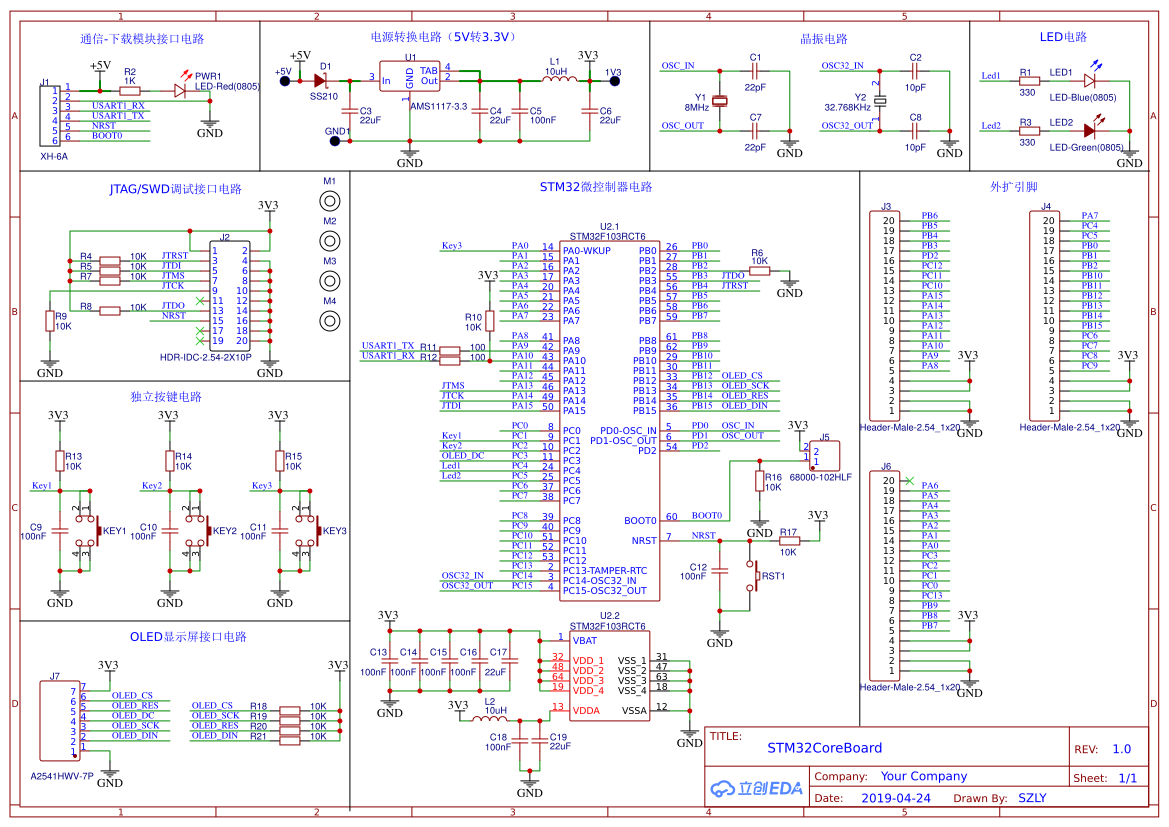Click the 'OLED显示屏接口电路' section title
The width and height of the screenshot is (1169, 827).
tap(188, 637)
